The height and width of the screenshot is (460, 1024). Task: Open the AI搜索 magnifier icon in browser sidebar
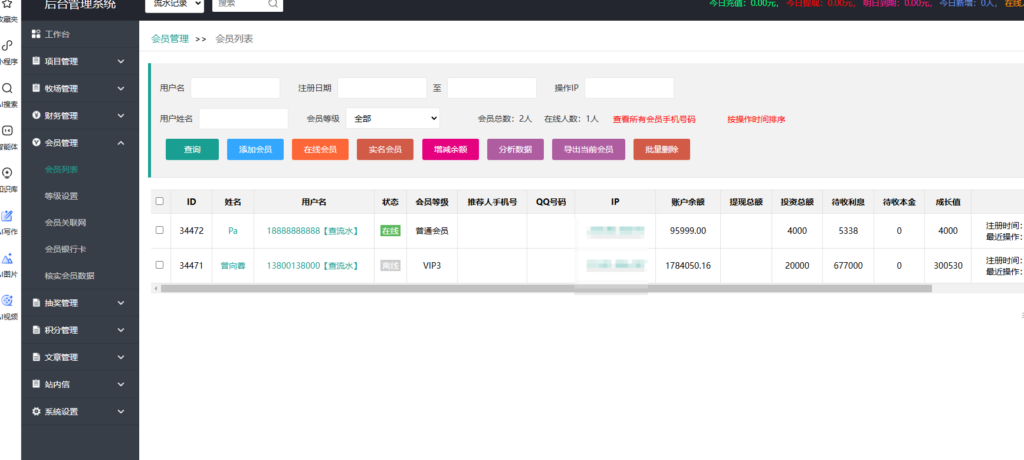[x=8, y=88]
